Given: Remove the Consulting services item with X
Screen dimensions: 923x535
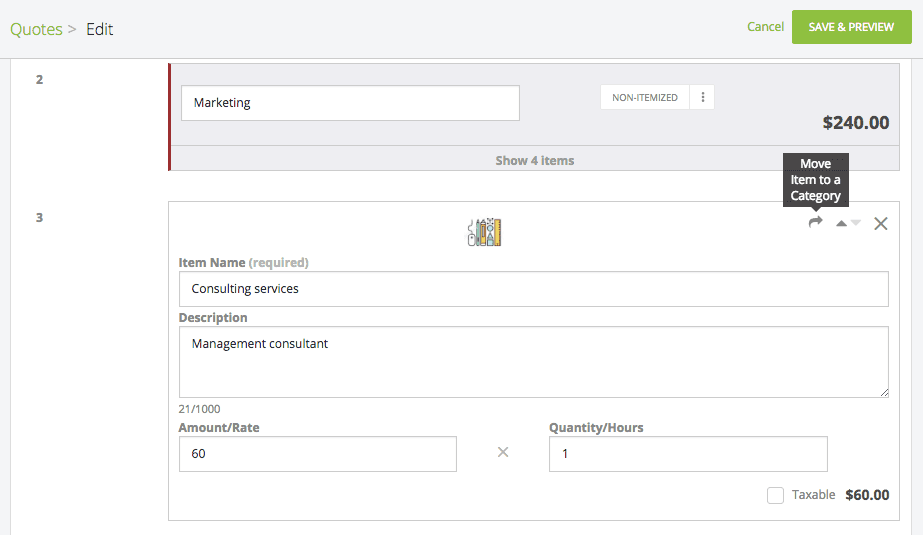Looking at the screenshot, I should pyautogui.click(x=881, y=224).
